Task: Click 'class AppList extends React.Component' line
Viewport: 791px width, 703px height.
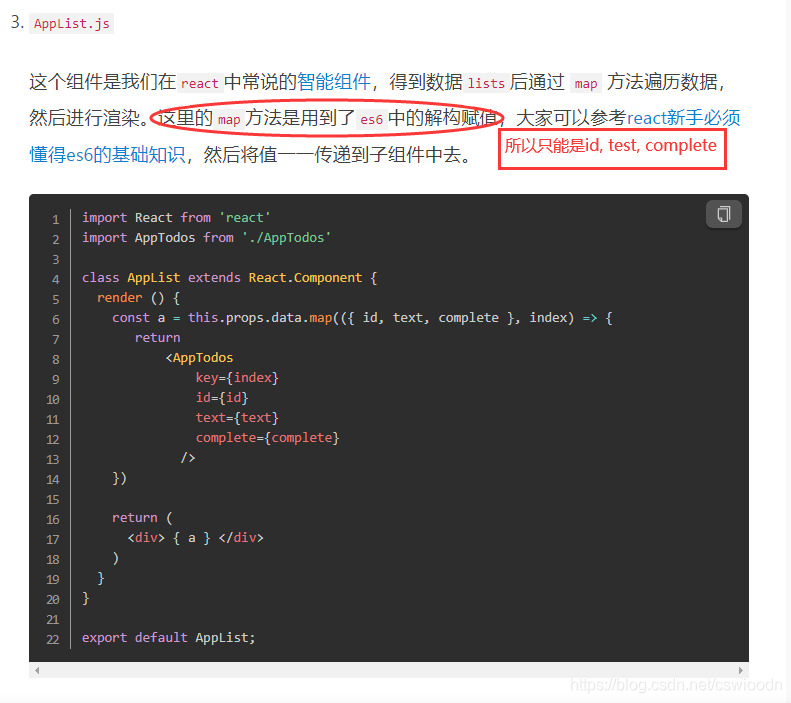Action: pos(230,277)
